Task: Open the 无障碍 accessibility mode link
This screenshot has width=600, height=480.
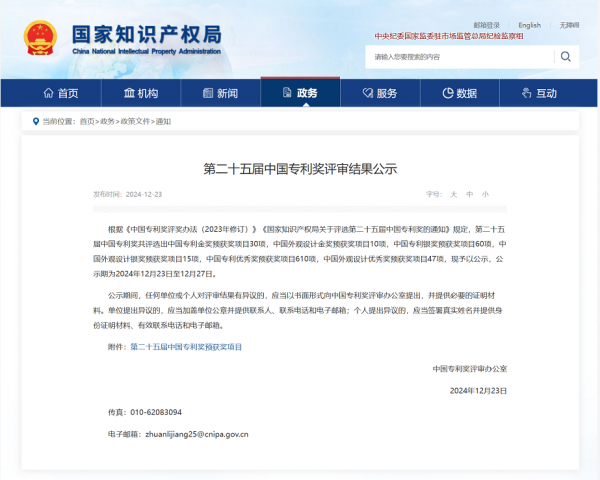Action: (x=569, y=25)
